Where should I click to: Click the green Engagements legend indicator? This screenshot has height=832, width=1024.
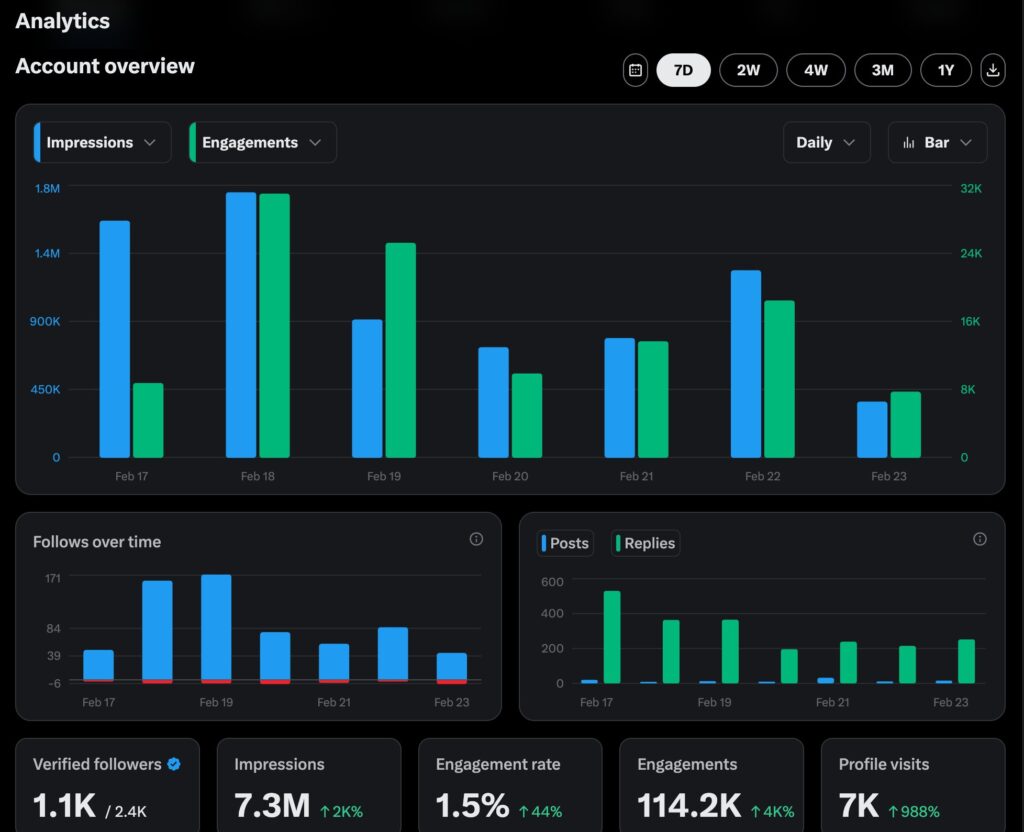(194, 142)
